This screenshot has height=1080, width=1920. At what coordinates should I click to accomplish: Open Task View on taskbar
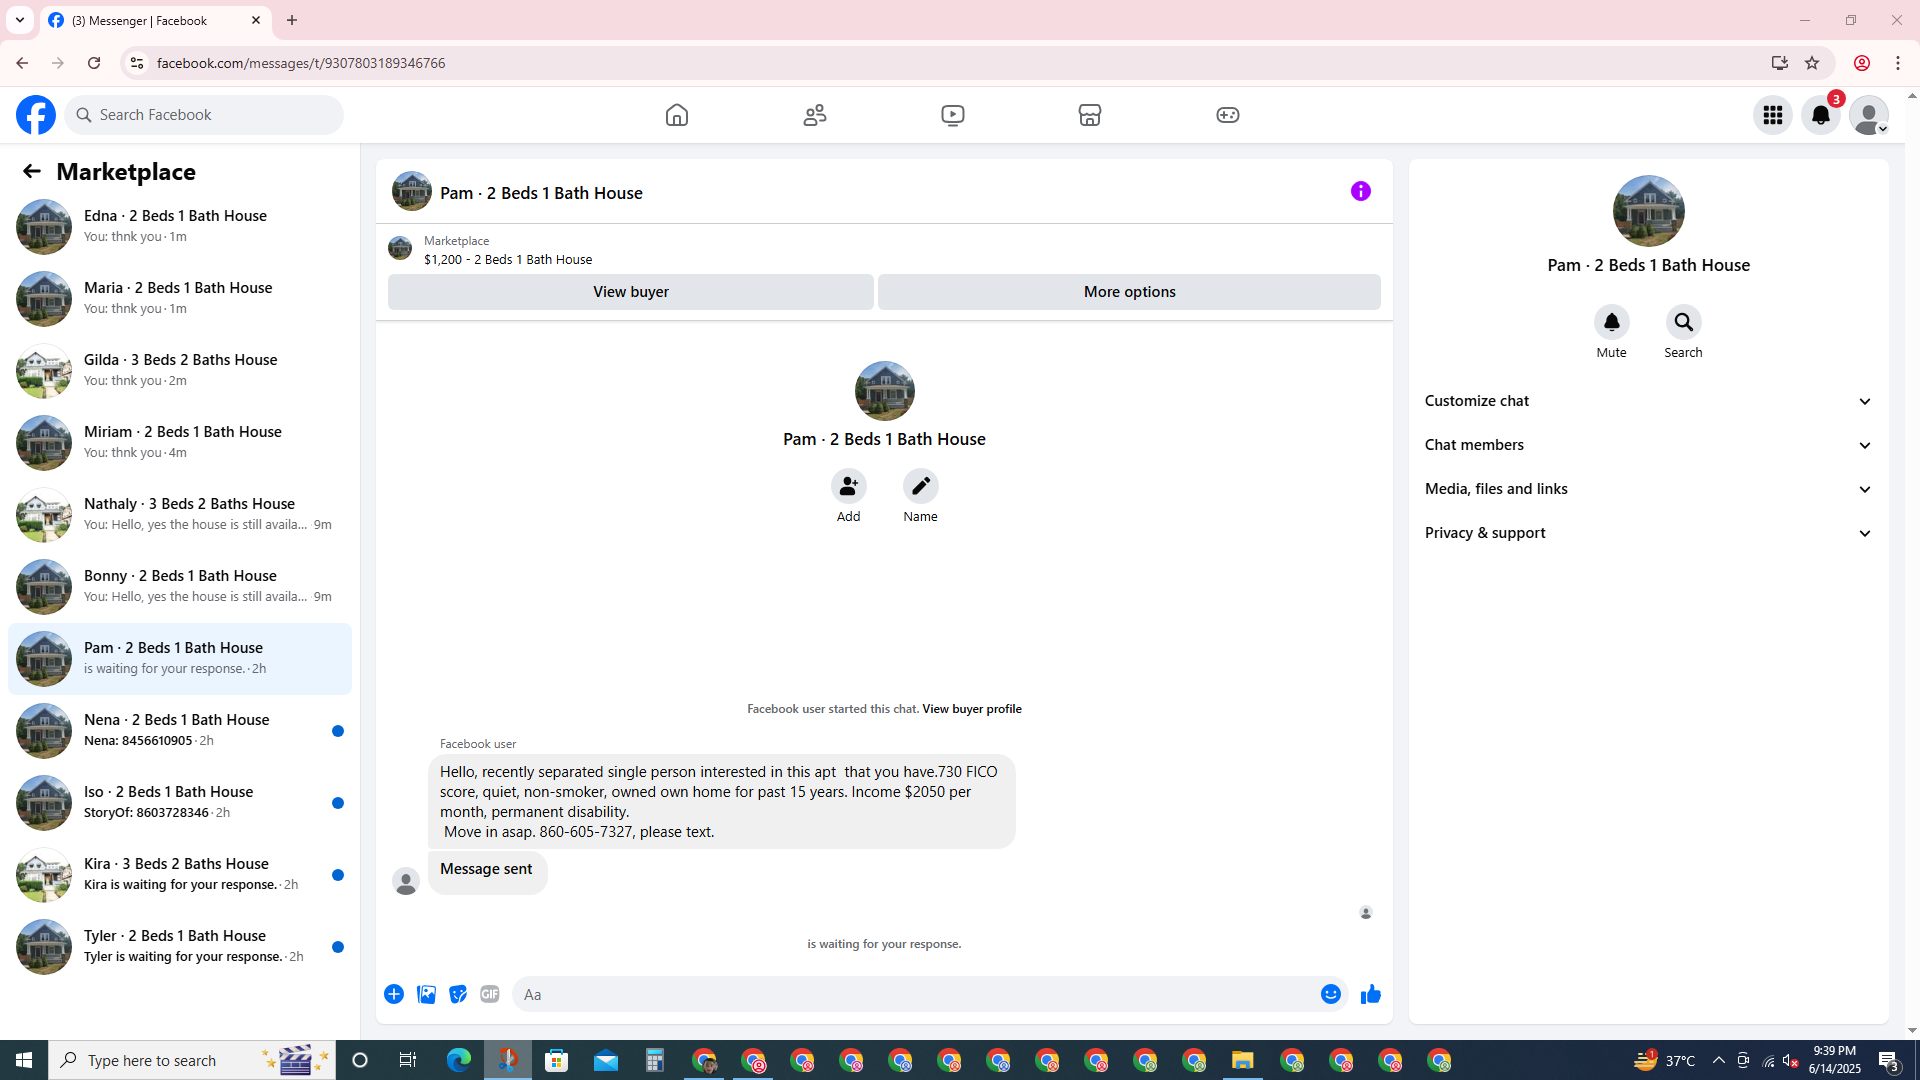408,1060
